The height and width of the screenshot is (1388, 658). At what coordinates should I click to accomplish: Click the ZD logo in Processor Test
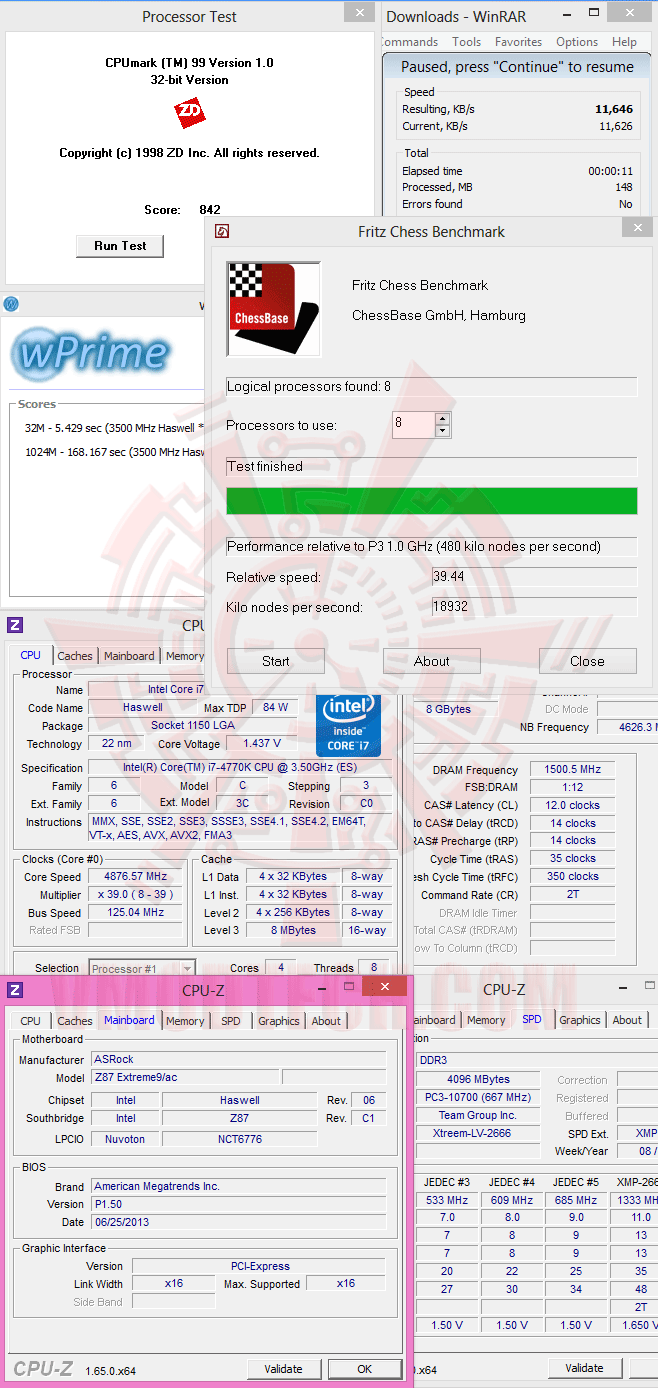click(x=189, y=113)
